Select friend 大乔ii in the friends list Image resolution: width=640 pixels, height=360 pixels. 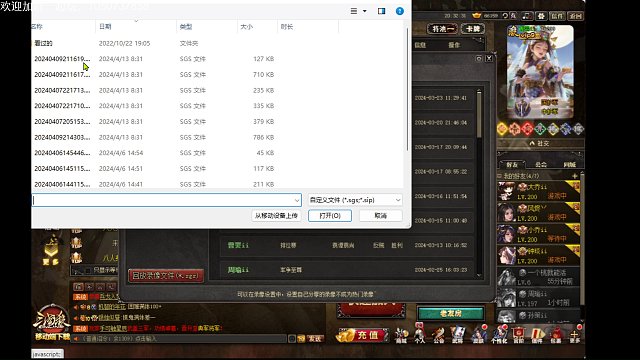538,192
